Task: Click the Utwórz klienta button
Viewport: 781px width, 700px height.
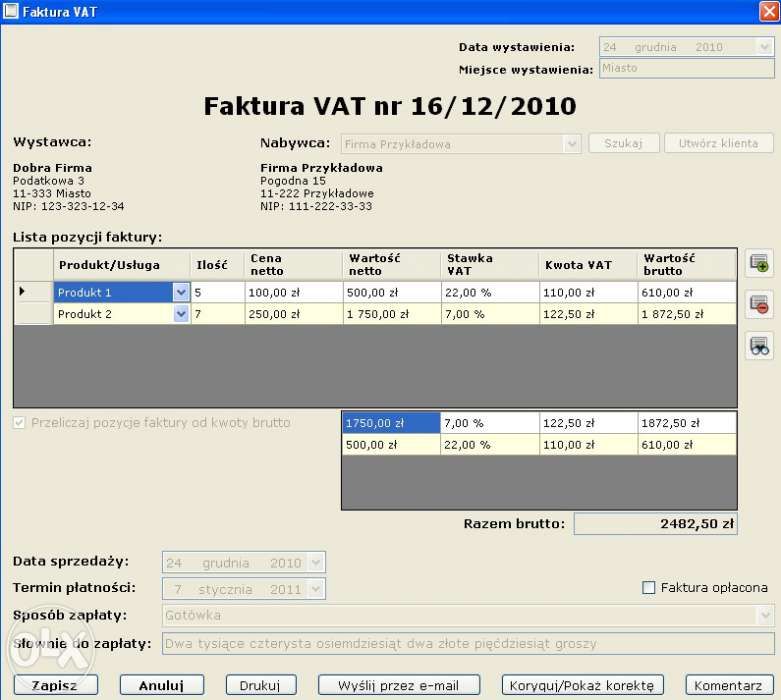Action: tap(719, 143)
